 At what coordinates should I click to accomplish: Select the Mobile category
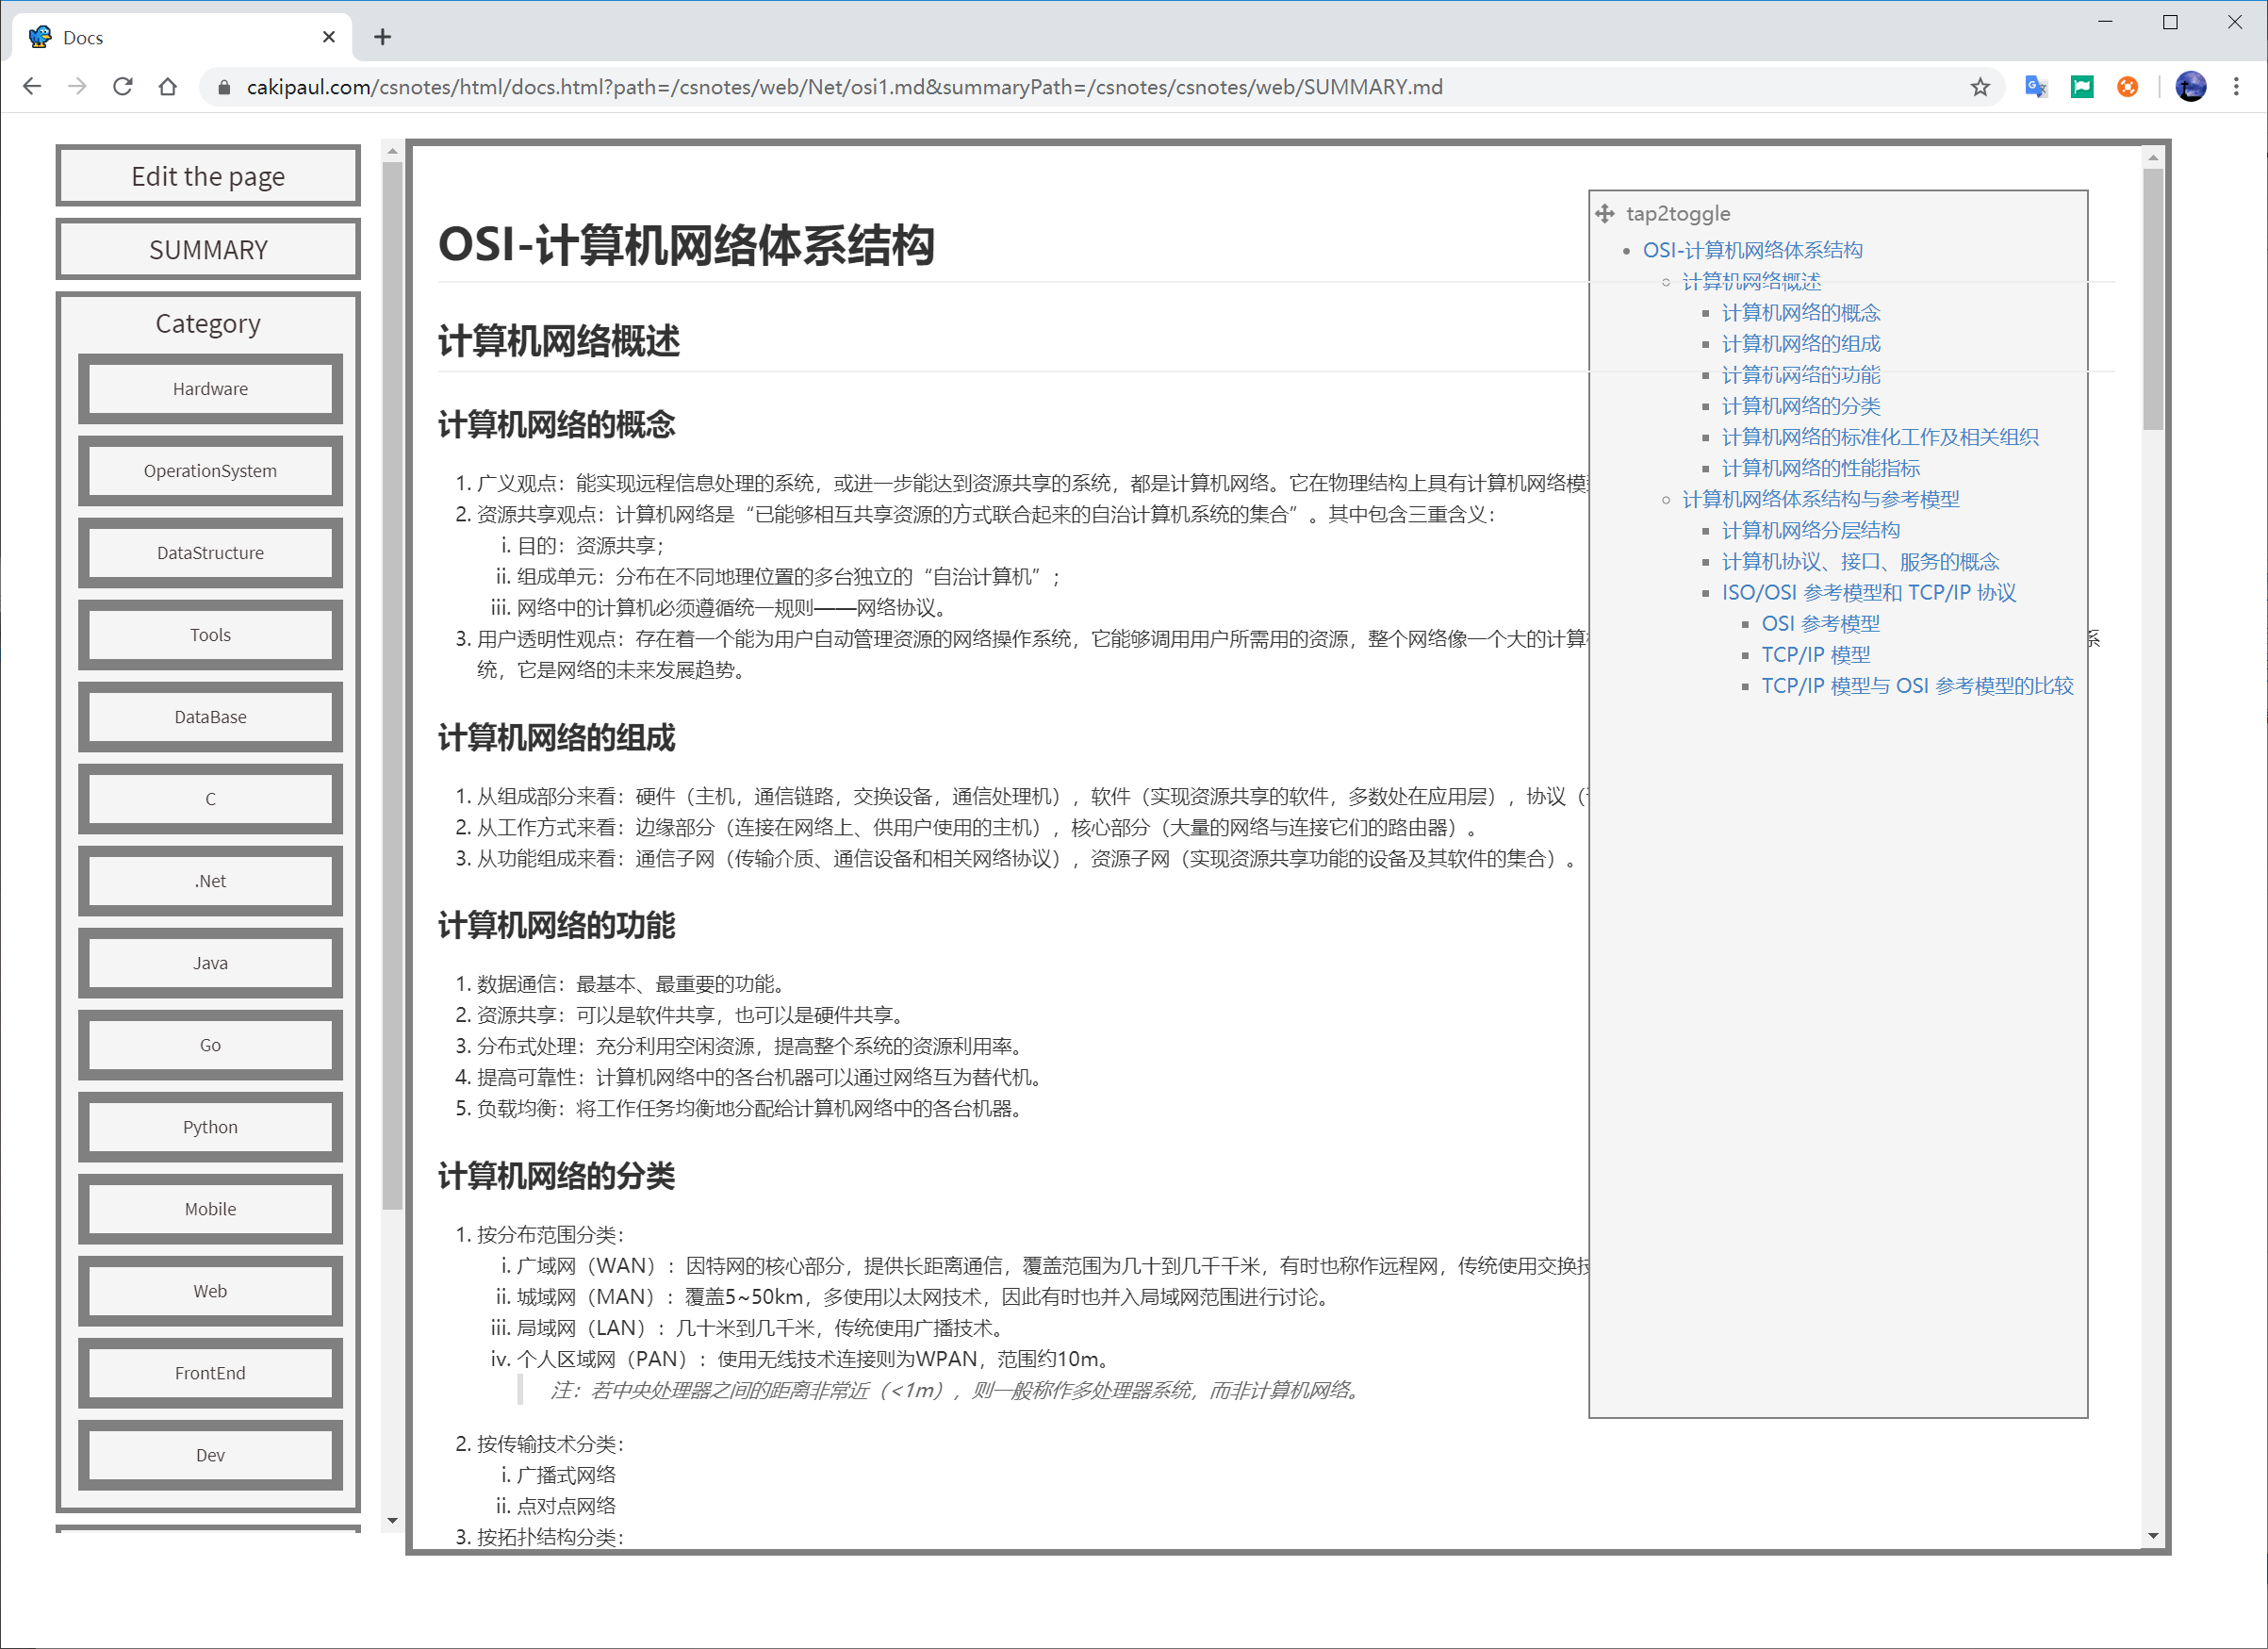210,1209
